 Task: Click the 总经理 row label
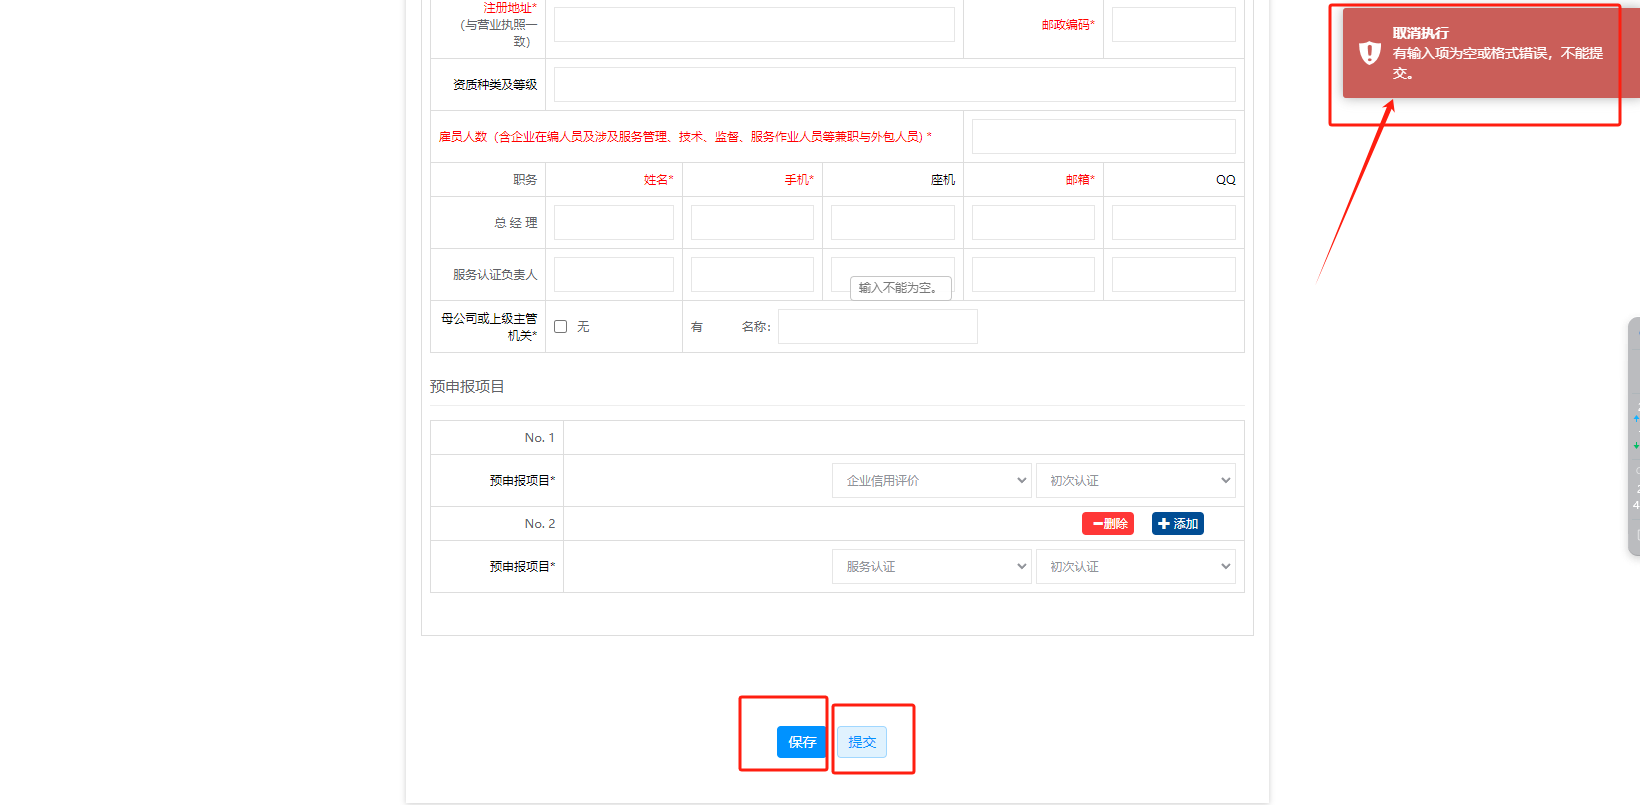pyautogui.click(x=516, y=223)
